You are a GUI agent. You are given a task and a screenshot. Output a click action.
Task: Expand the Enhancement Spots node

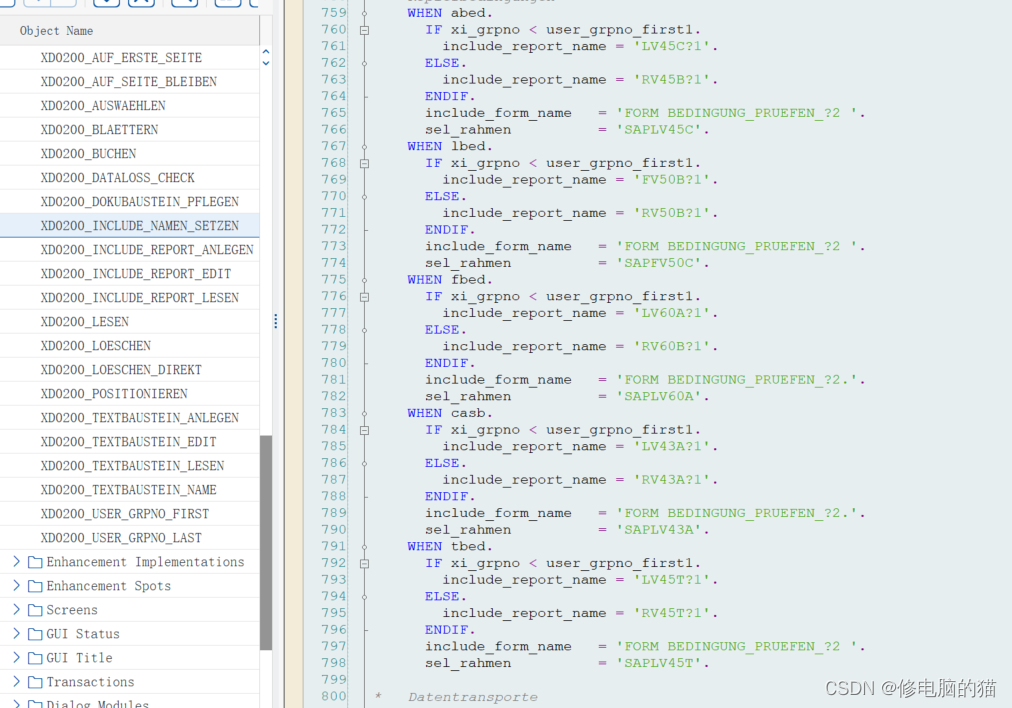click(x=17, y=586)
